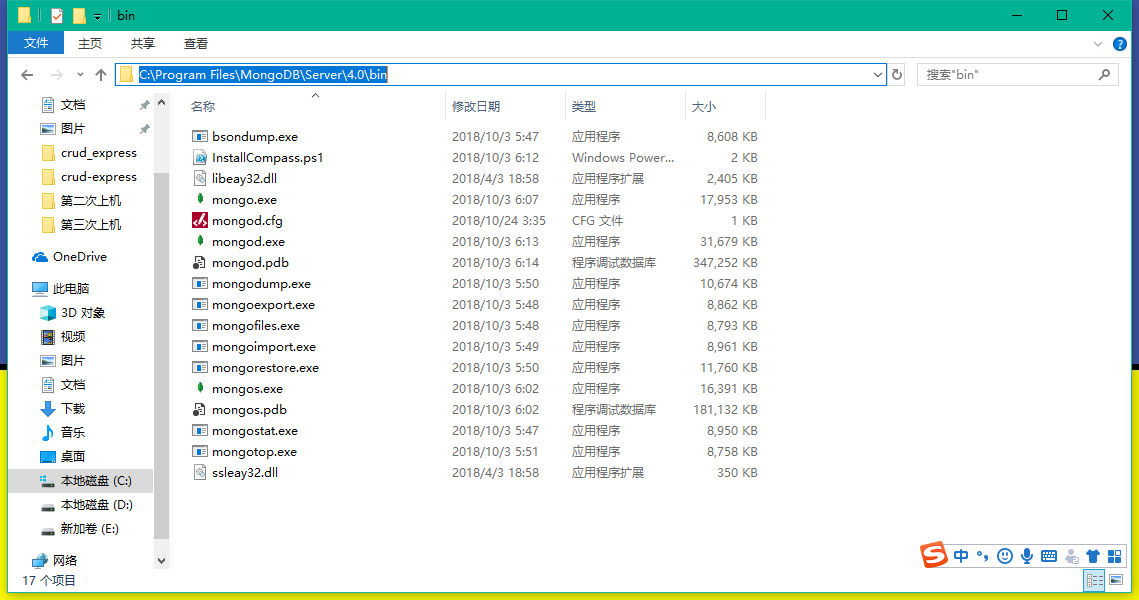Open Sogou skin shirt icon
This screenshot has height=600, width=1139.
(1093, 556)
